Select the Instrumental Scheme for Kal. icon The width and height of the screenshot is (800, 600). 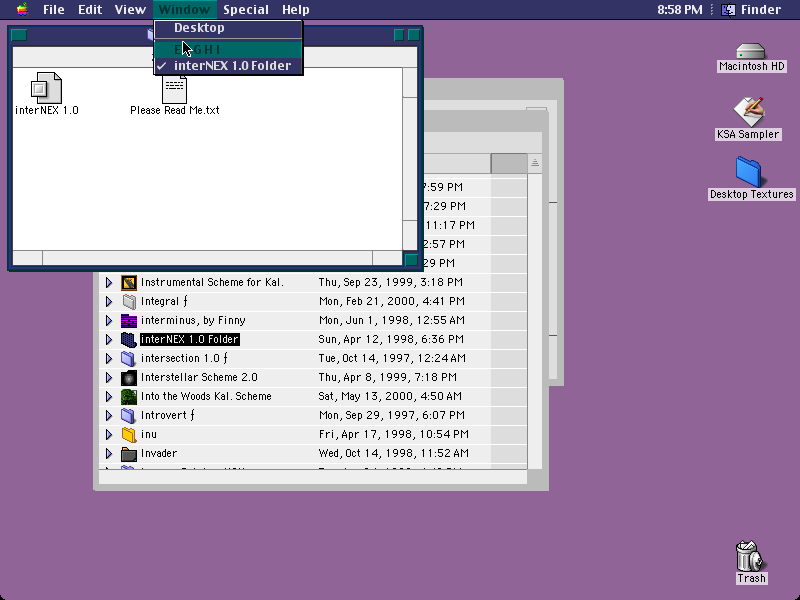(x=129, y=282)
